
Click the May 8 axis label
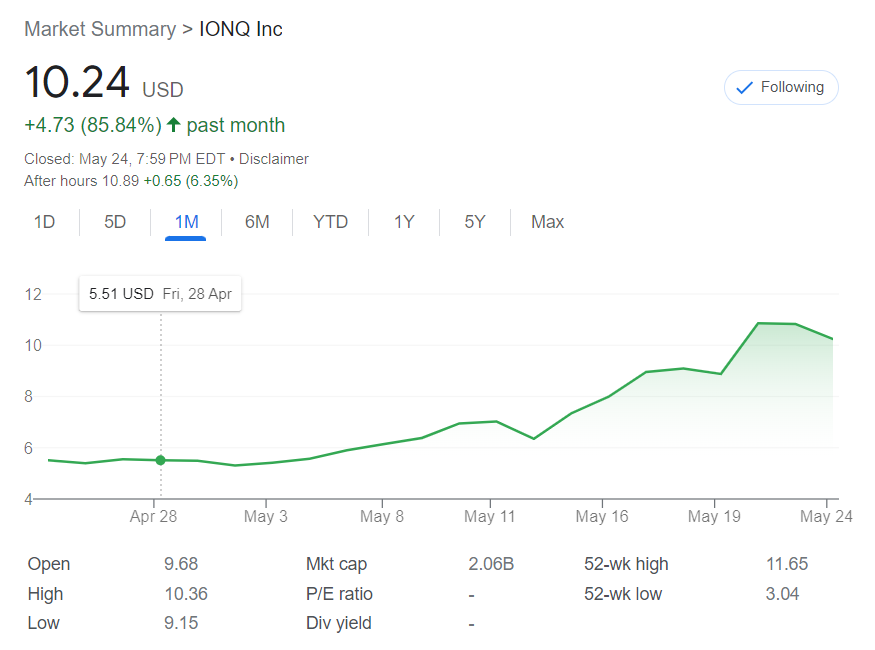coord(382,516)
